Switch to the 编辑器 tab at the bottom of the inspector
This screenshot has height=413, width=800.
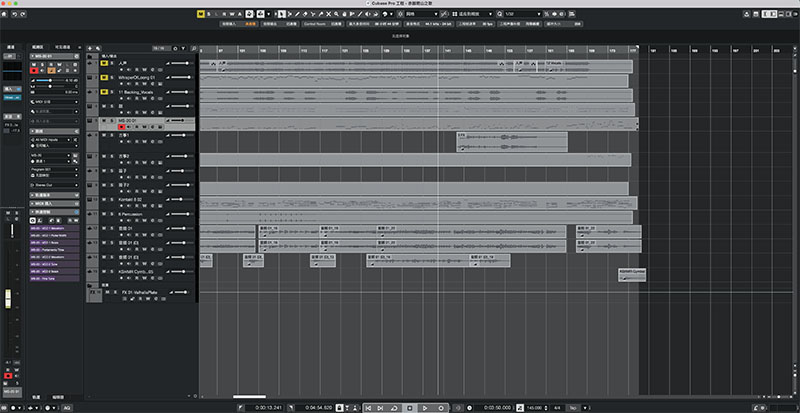tap(56, 397)
